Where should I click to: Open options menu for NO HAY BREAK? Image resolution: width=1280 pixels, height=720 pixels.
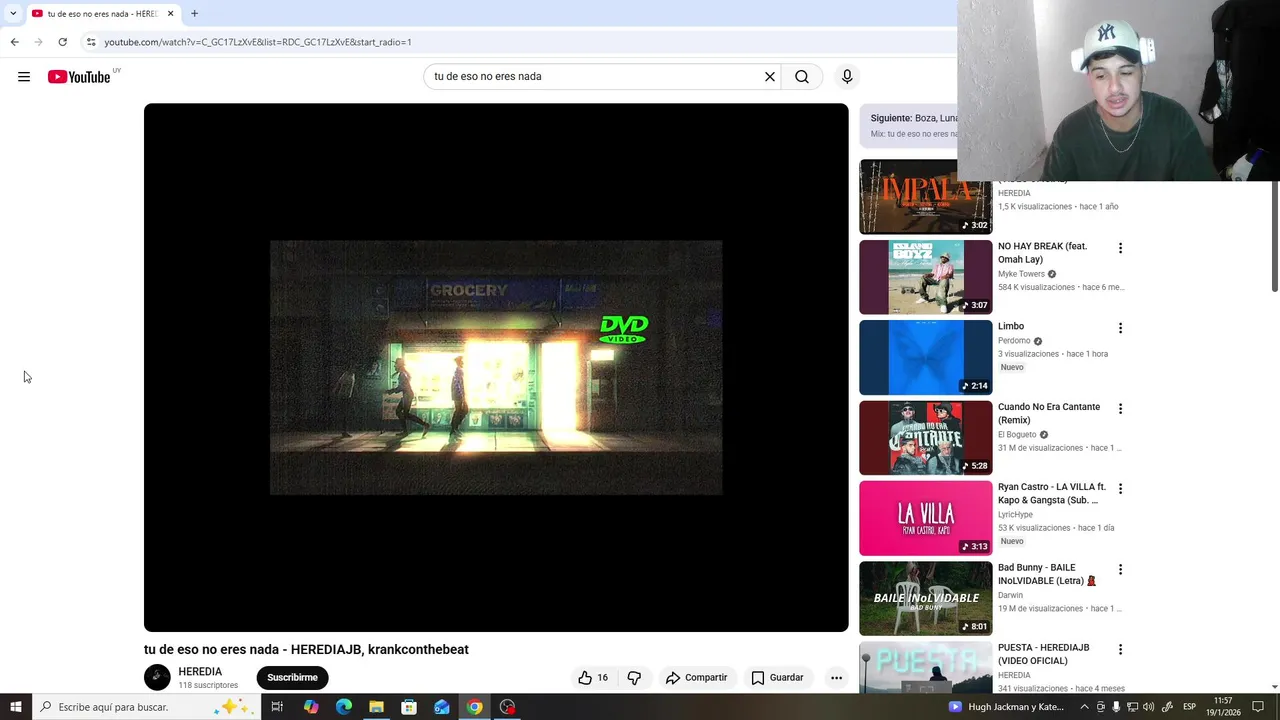pos(1120,248)
